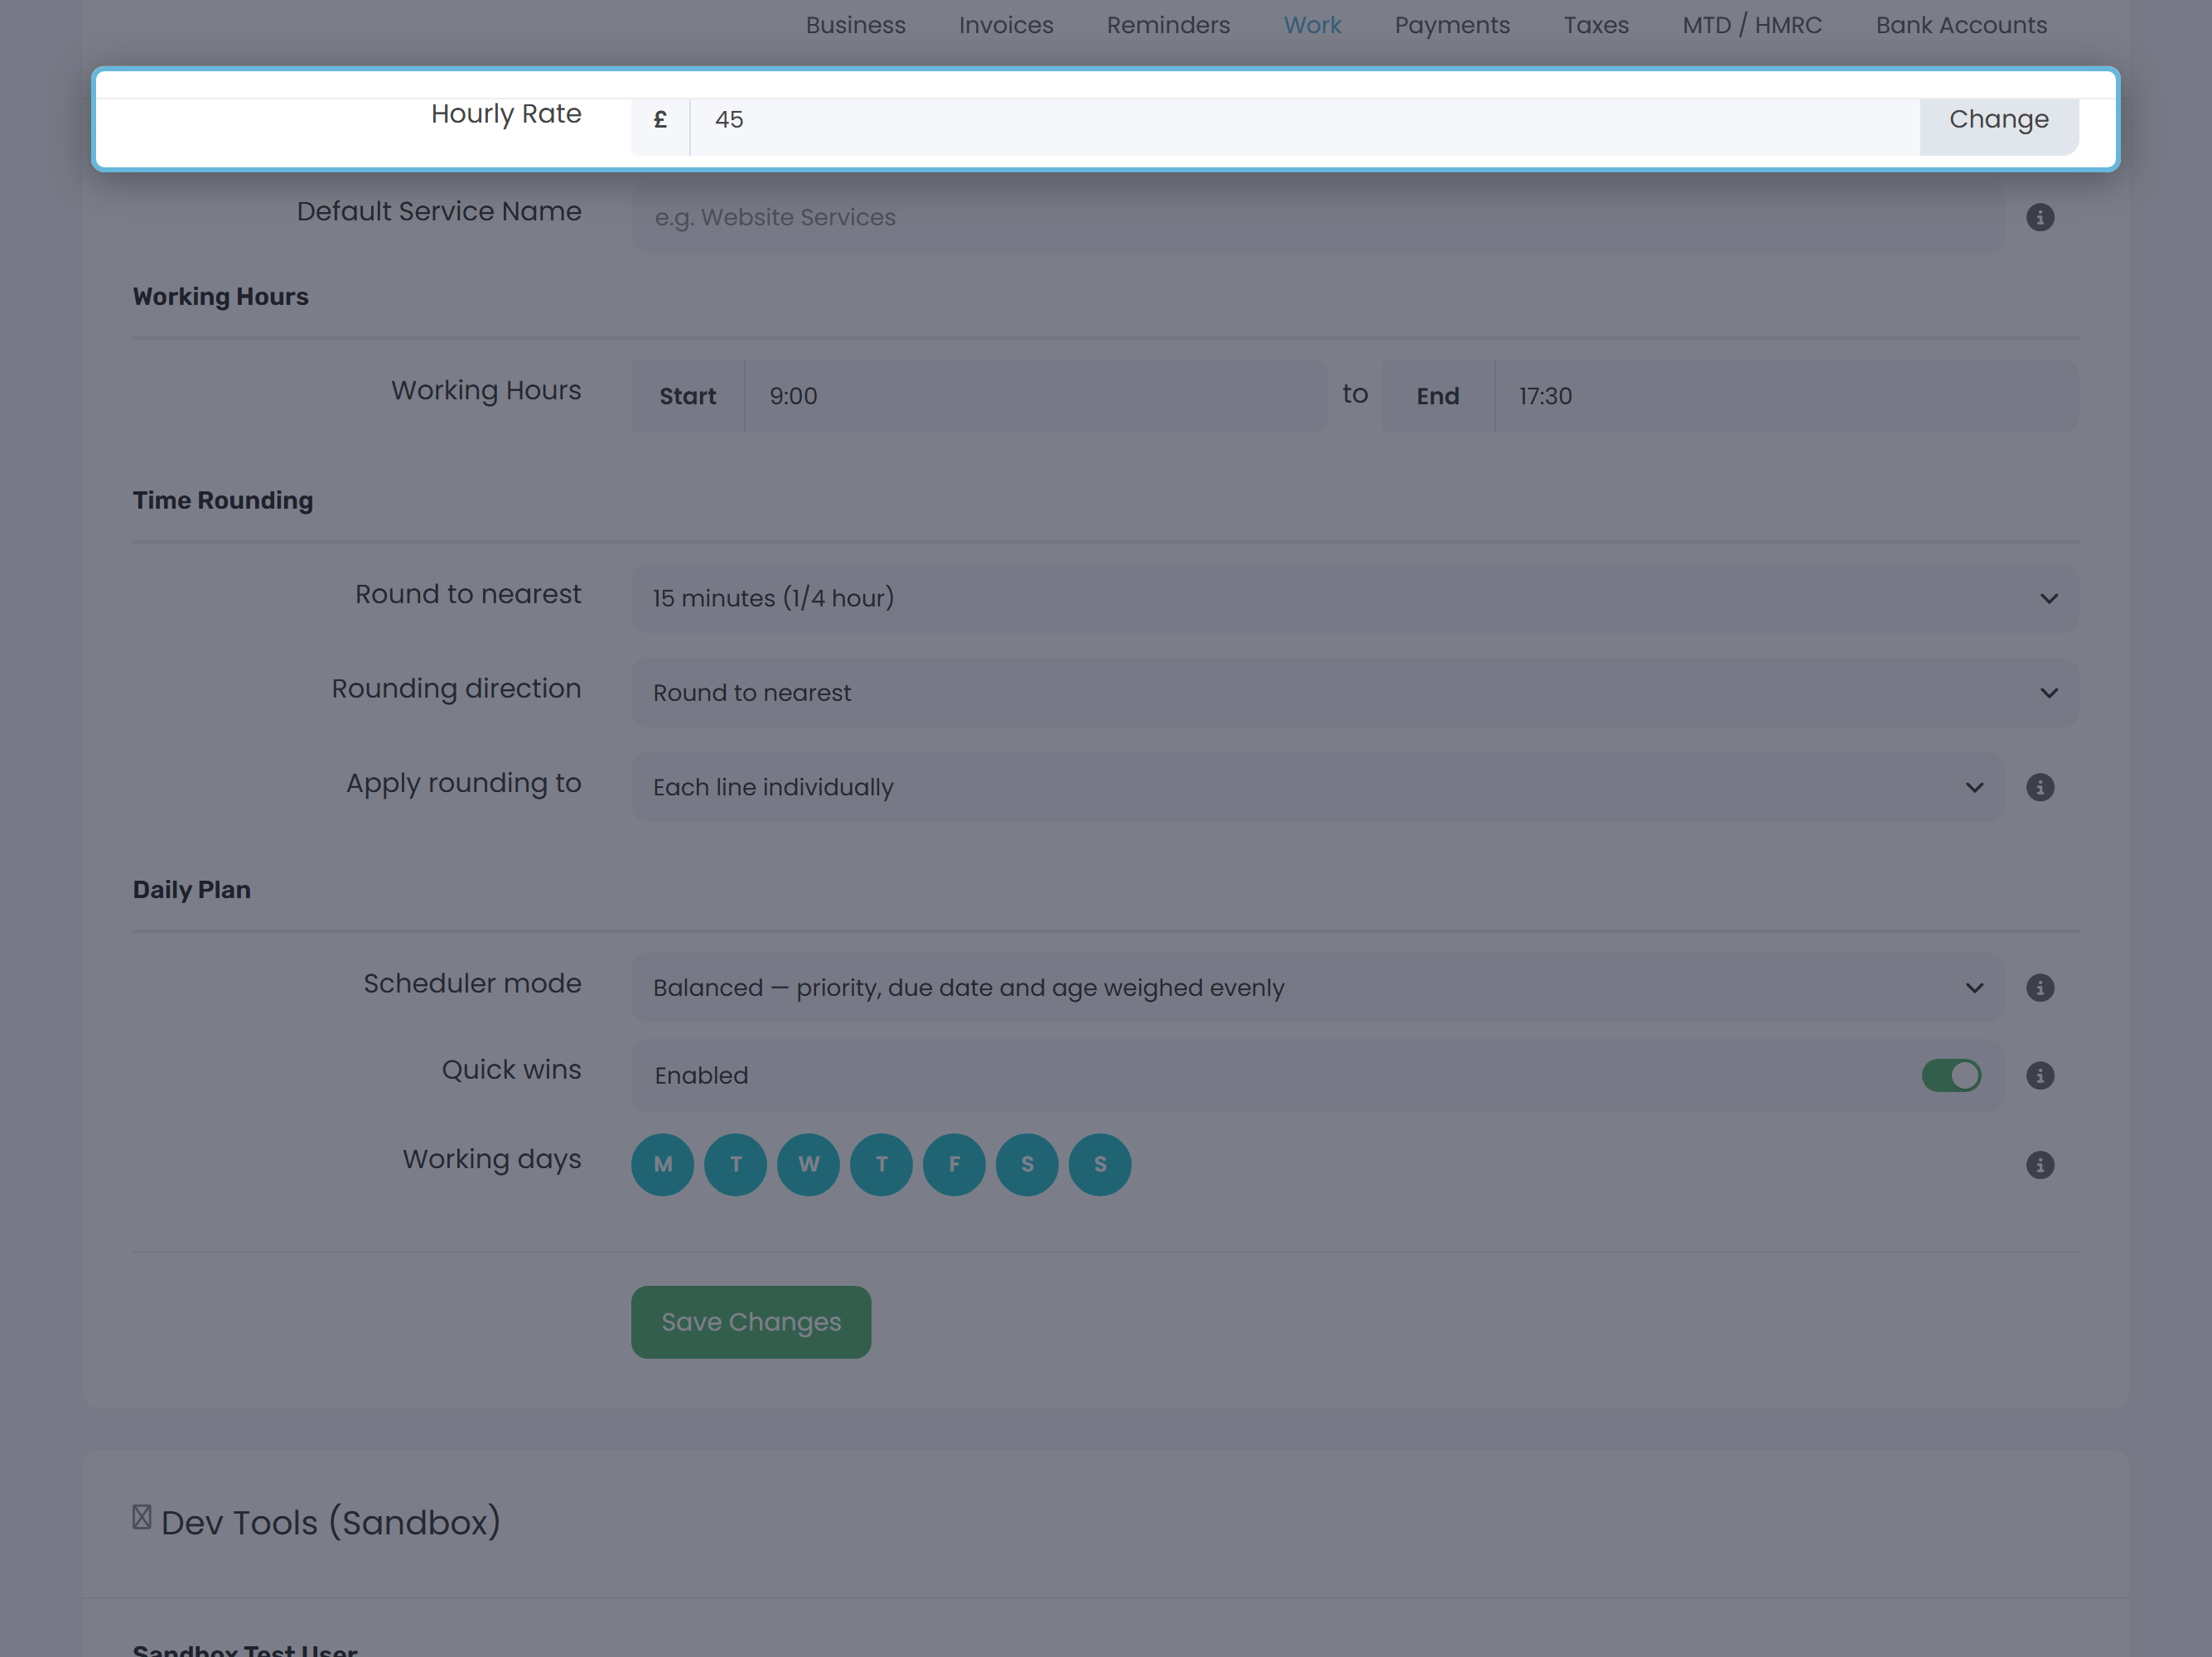Toggle Tuesday working day circle
The image size is (2212, 1657).
(735, 1165)
